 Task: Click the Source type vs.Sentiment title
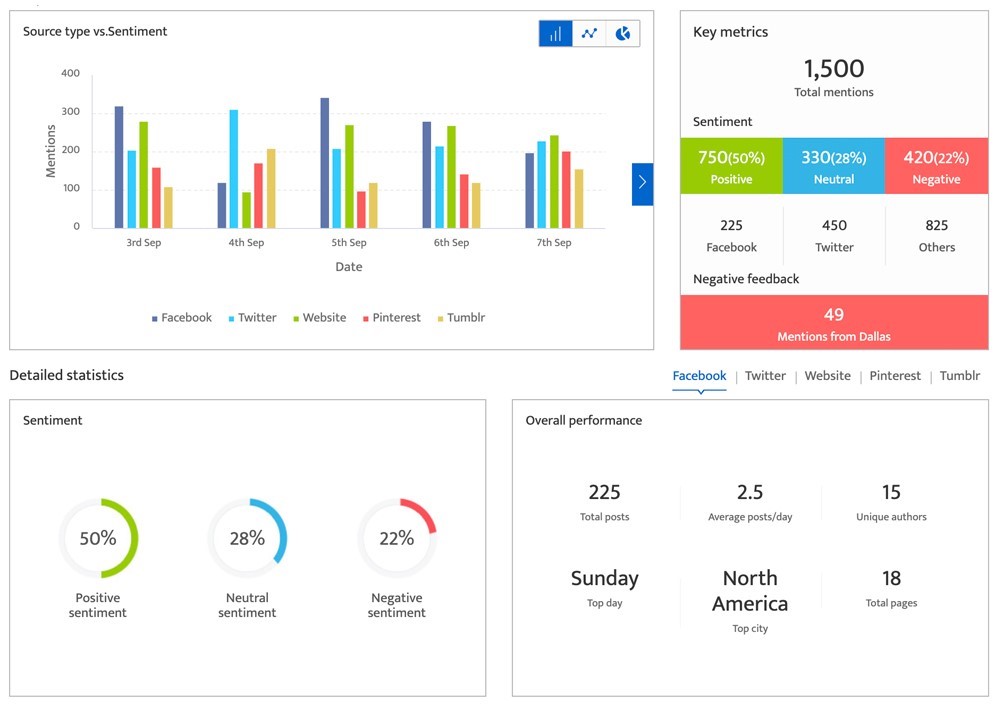95,31
